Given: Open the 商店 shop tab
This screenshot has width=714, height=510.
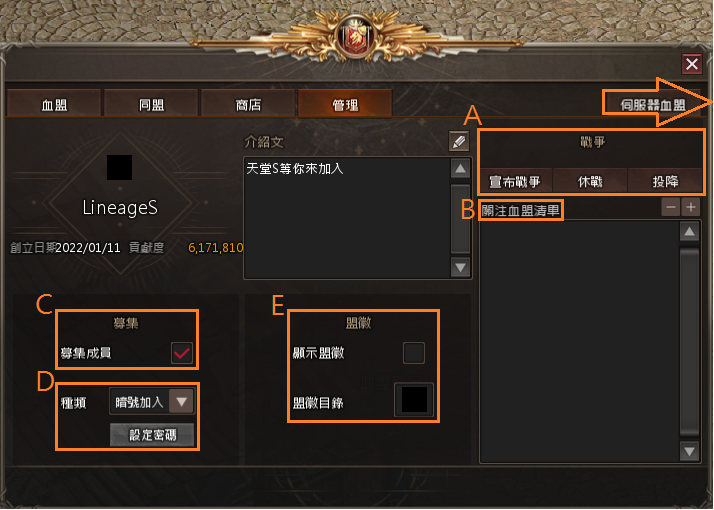Looking at the screenshot, I should pos(248,104).
